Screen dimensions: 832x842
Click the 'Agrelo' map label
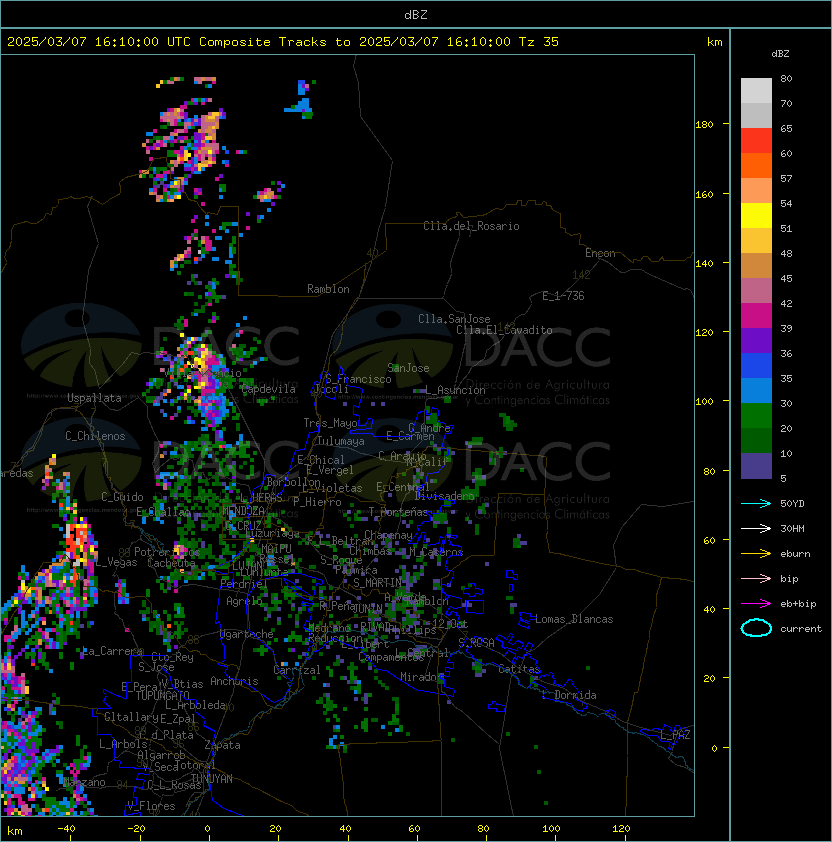tap(244, 601)
